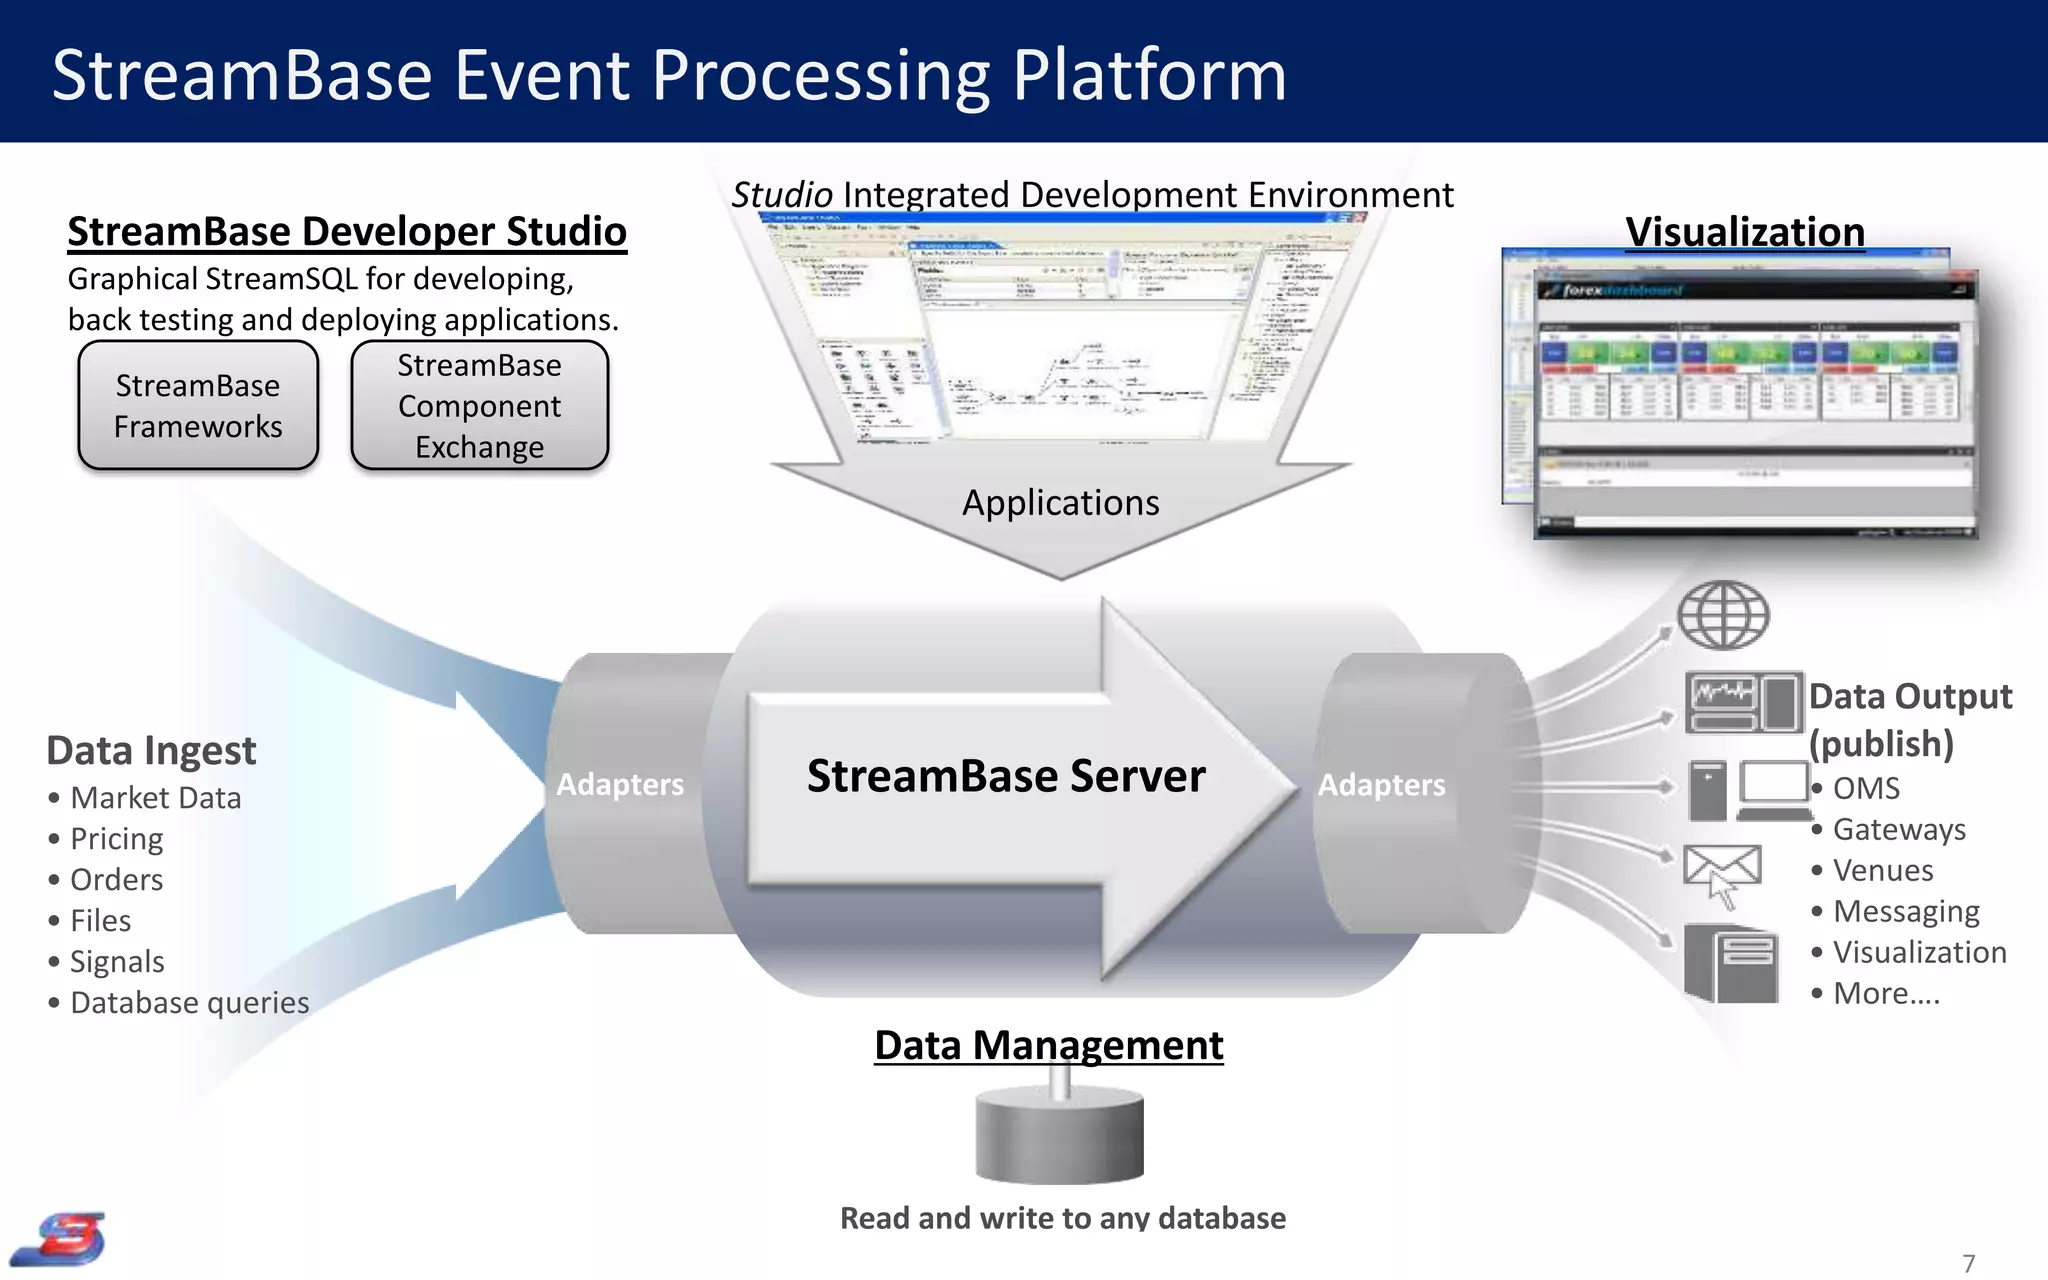
Task: Click the slide page number 7
Action: point(1968,1263)
